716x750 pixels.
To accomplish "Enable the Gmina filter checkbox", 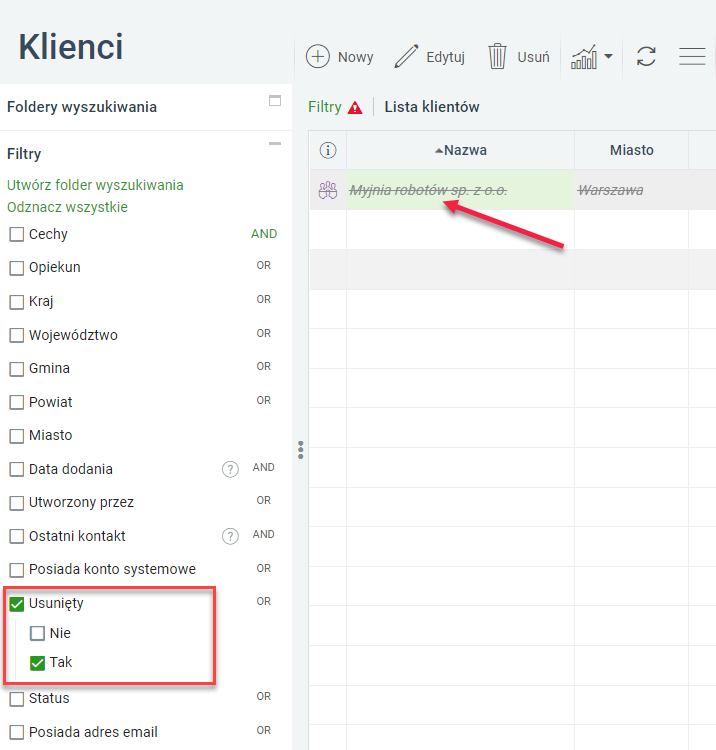I will (x=17, y=369).
